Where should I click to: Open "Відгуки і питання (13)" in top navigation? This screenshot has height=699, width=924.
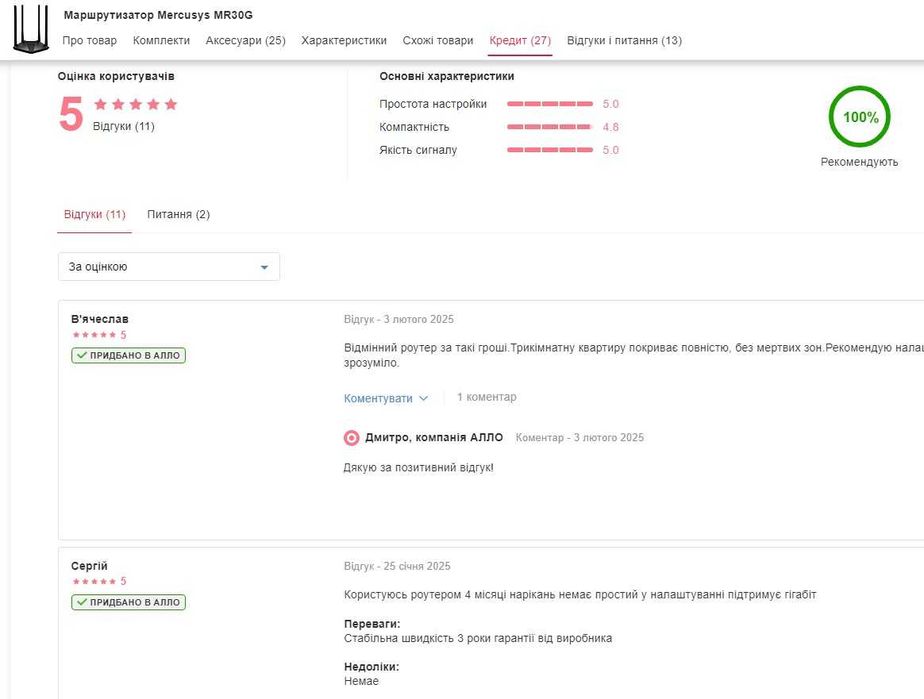click(x=624, y=41)
